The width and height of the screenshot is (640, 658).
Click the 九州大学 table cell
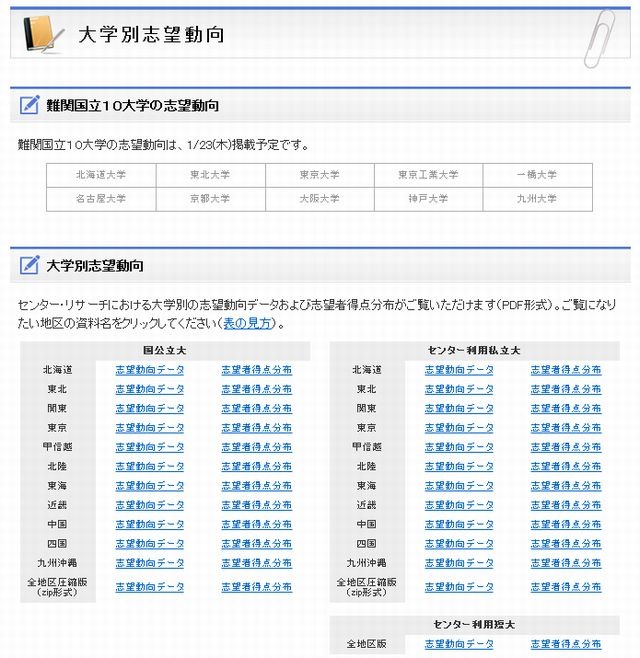(537, 199)
